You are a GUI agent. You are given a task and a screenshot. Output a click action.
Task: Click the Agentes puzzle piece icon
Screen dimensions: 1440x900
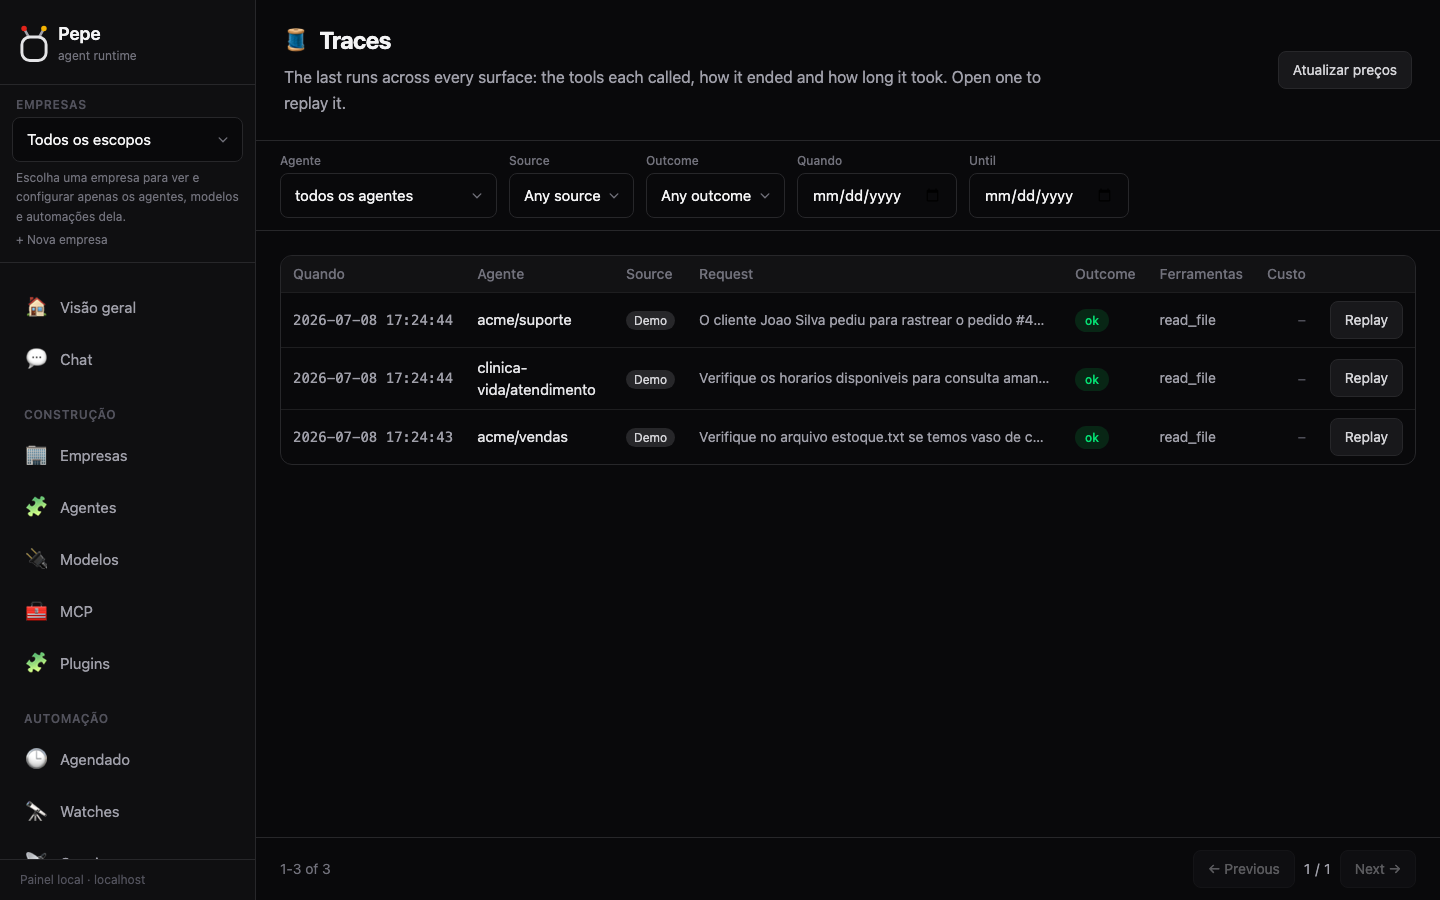click(x=37, y=507)
